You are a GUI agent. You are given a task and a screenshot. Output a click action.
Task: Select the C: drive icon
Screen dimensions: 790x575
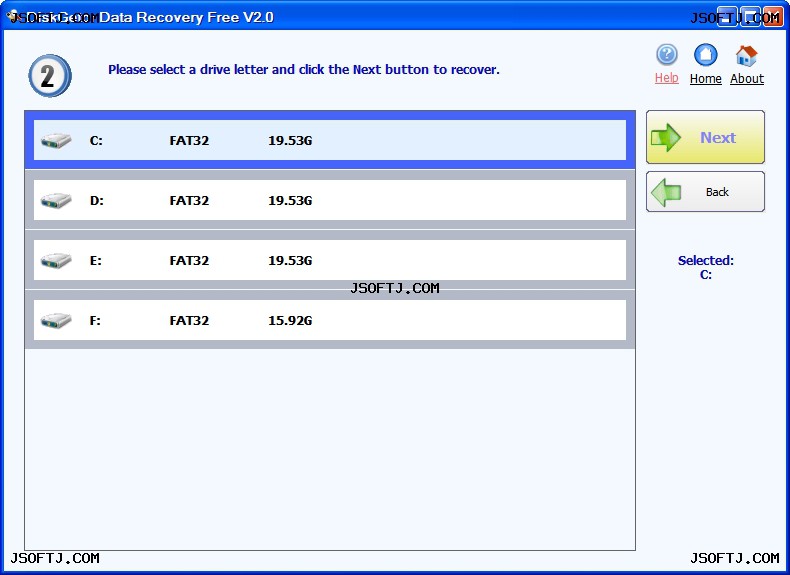point(56,141)
